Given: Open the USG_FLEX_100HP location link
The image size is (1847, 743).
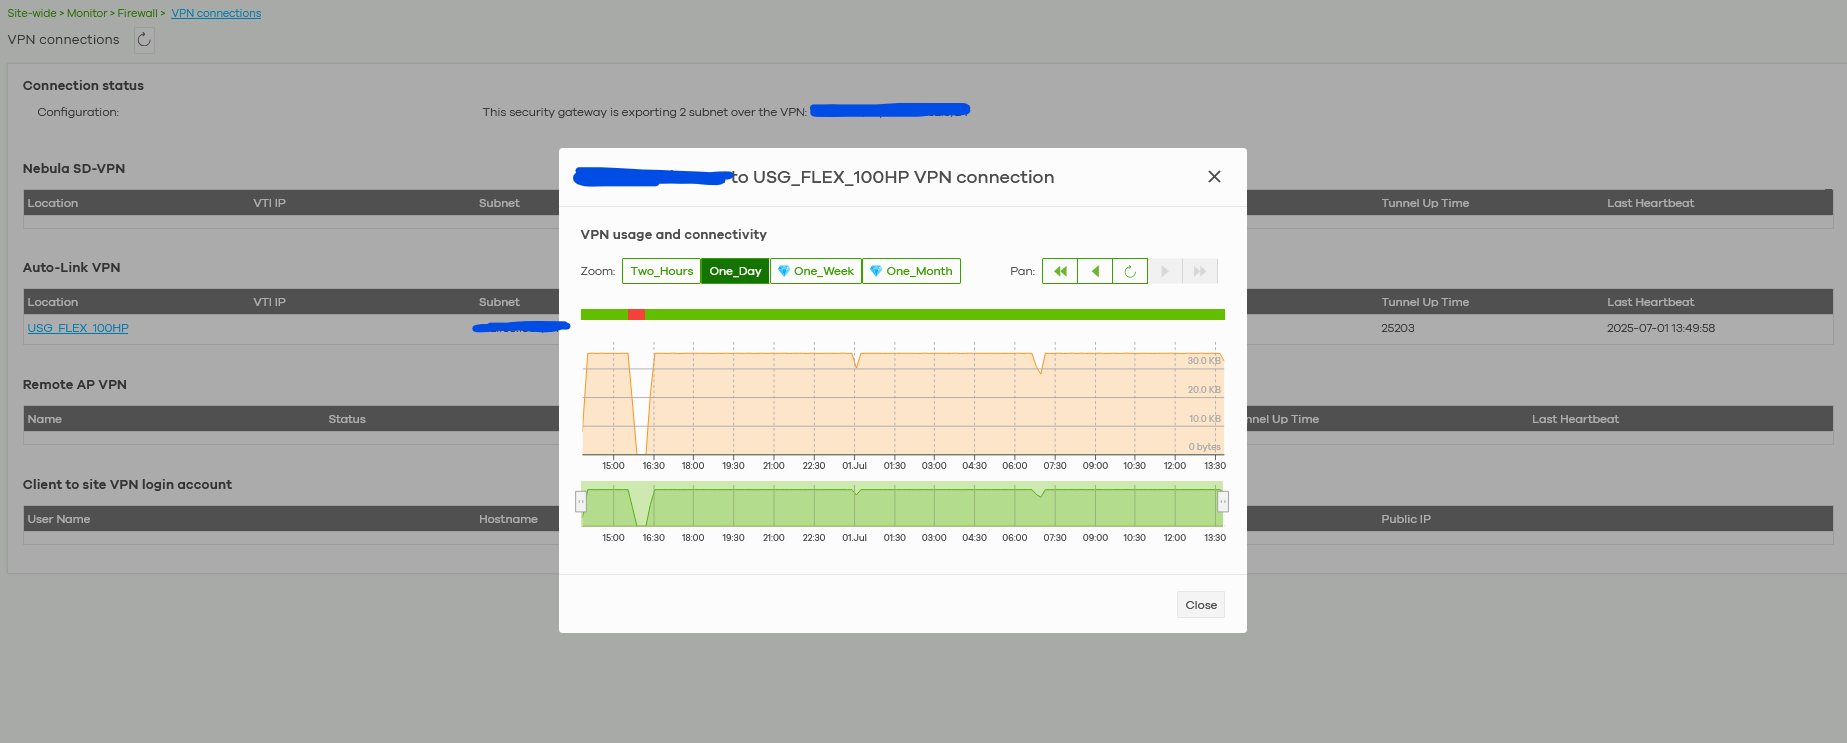Looking at the screenshot, I should pos(78,328).
